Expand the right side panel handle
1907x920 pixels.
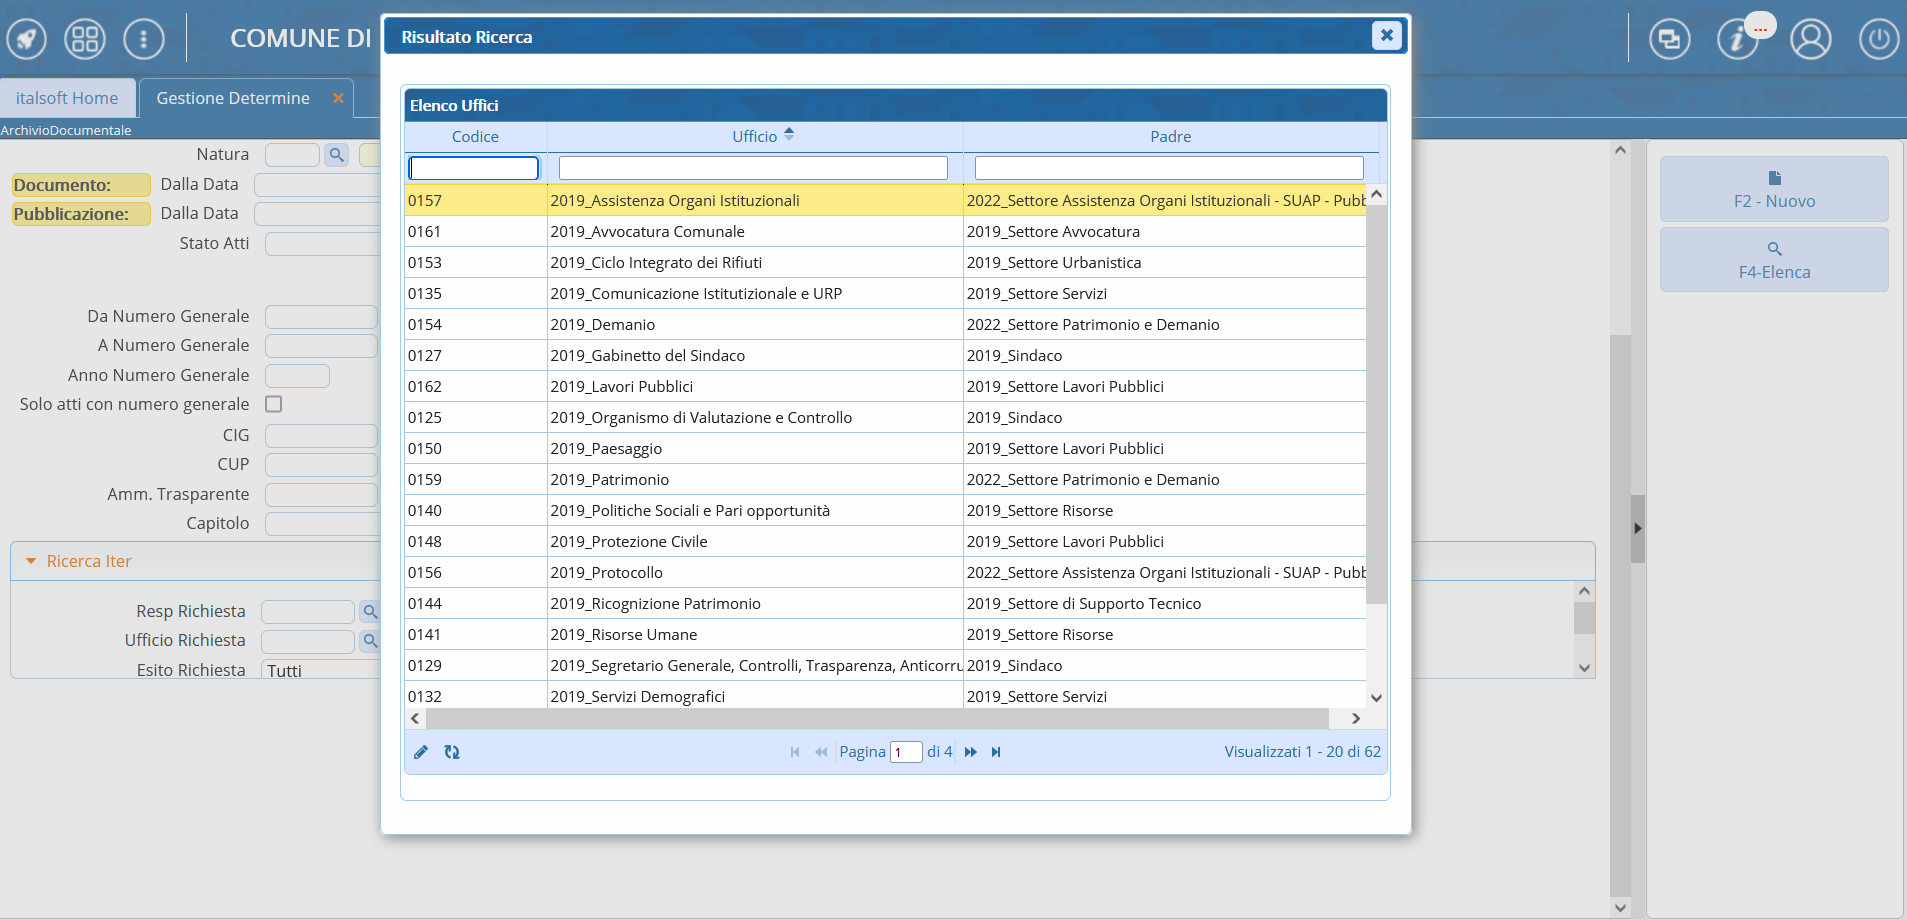(x=1637, y=528)
